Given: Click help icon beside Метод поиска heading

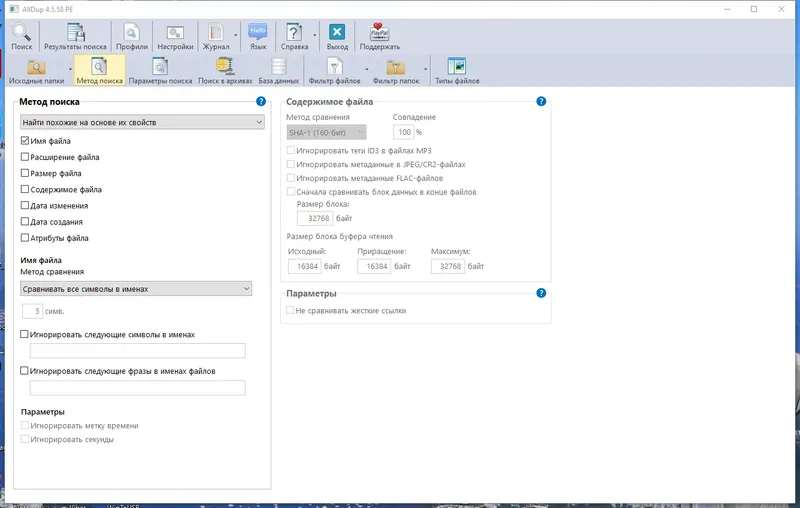Looking at the screenshot, I should coord(261,101).
